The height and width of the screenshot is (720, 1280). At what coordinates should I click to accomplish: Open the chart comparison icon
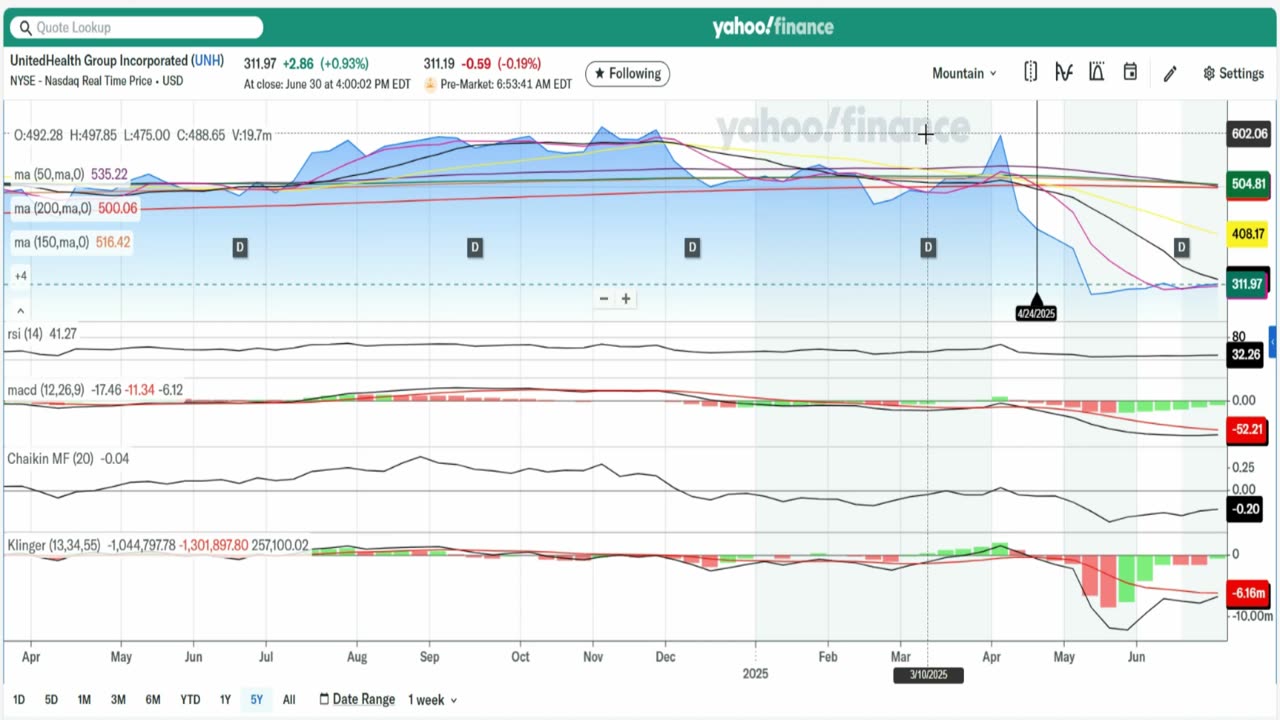(x=1097, y=72)
